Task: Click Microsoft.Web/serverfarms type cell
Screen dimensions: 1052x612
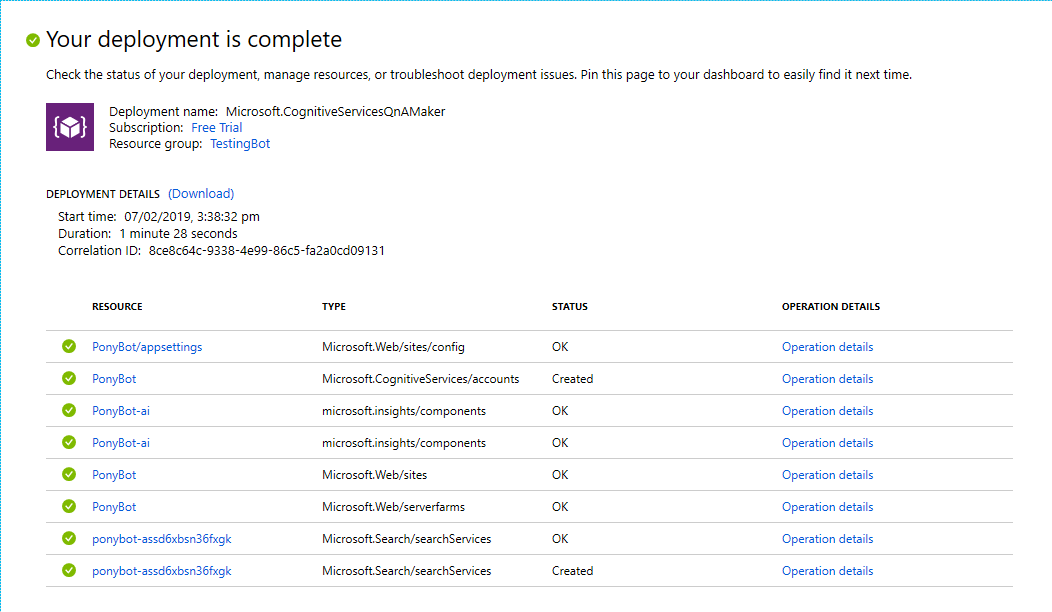Action: point(393,507)
